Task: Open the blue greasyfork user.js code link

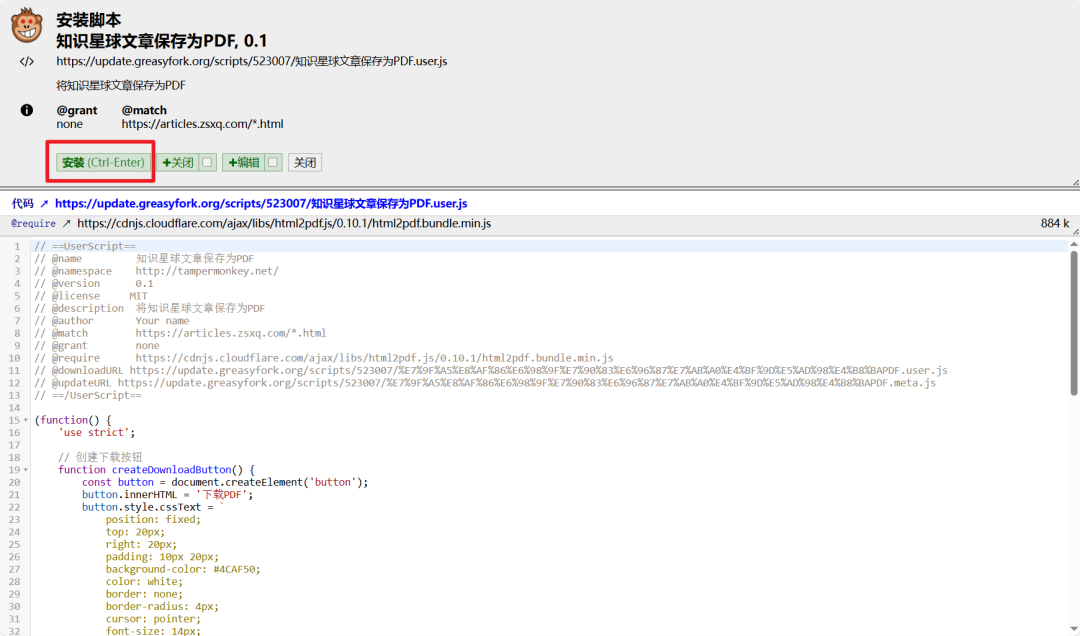Action: pos(261,204)
